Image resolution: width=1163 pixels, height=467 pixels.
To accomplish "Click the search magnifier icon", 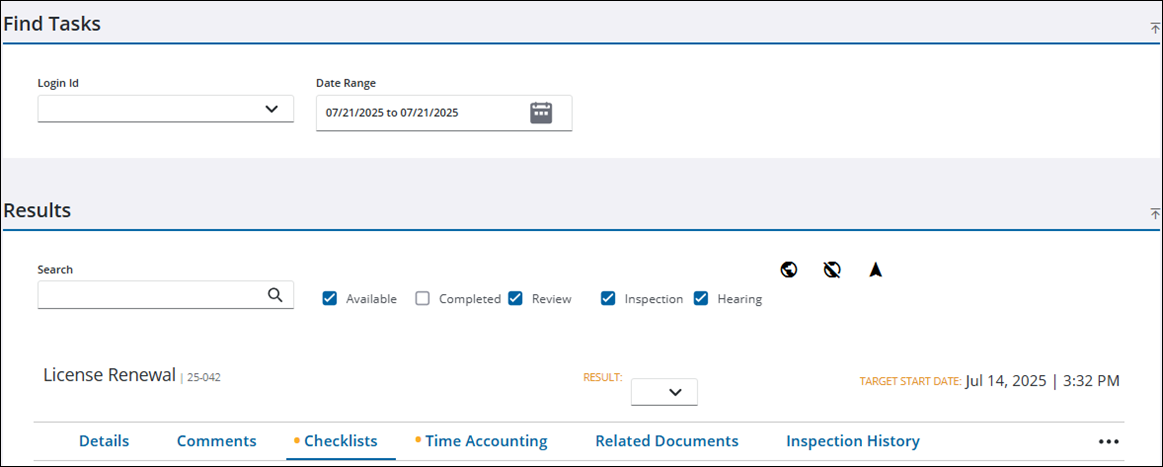I will tap(275, 295).
